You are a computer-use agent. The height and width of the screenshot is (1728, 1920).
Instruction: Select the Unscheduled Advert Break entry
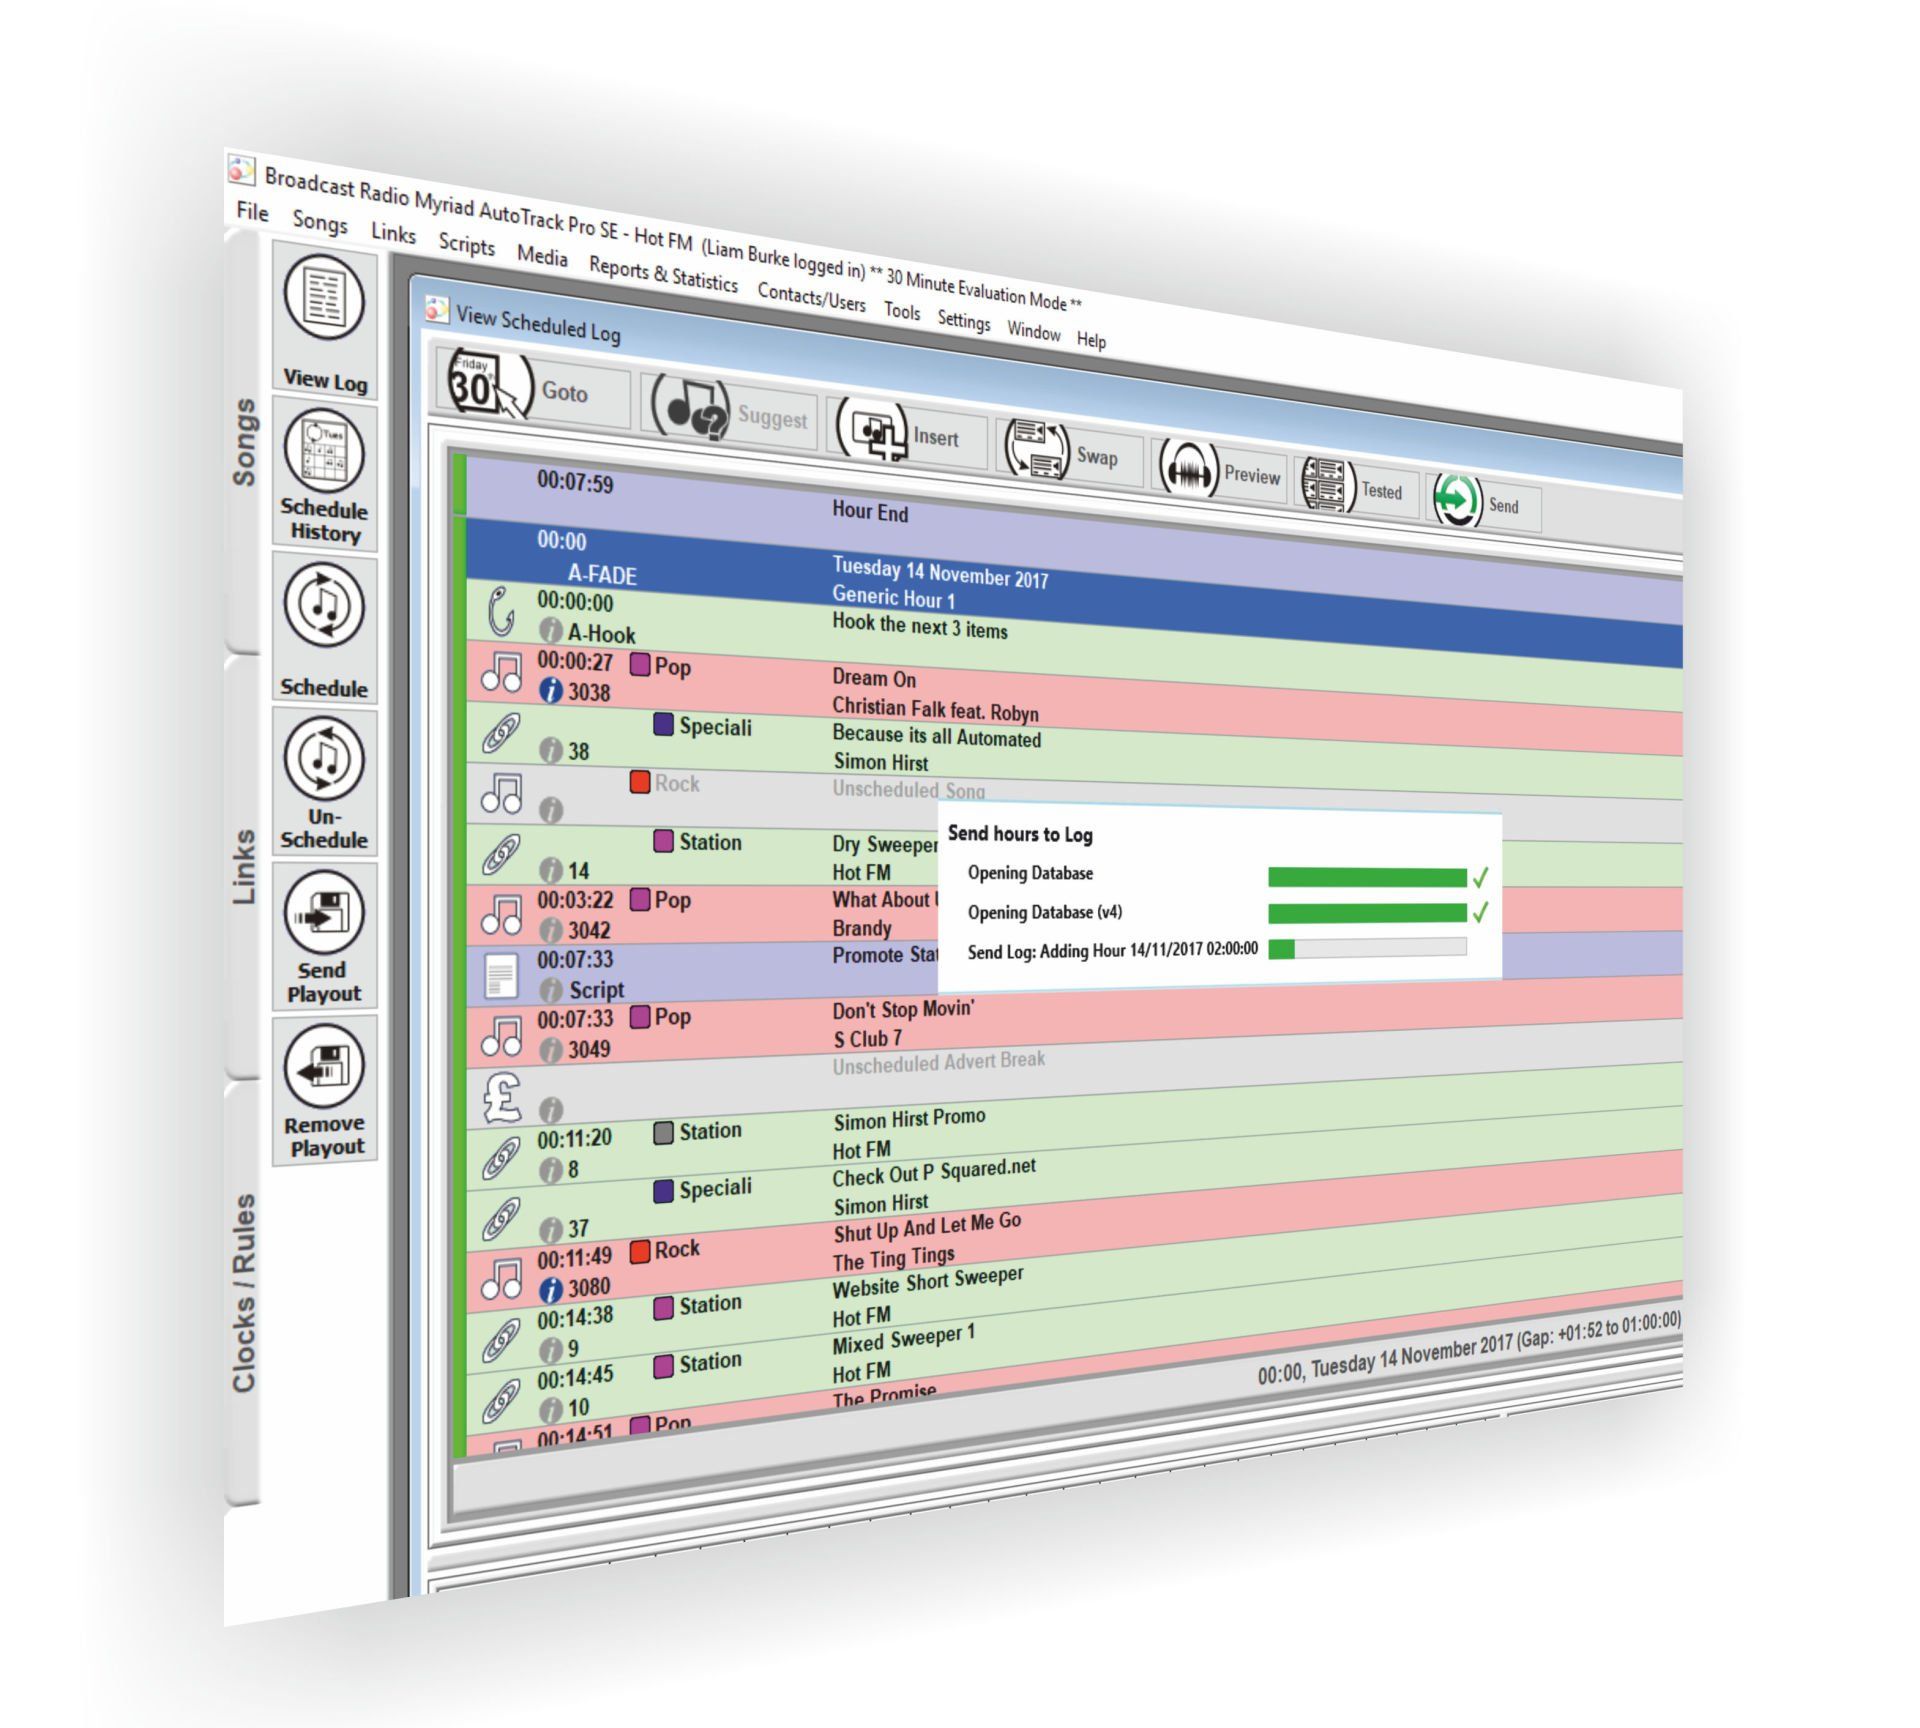939,1063
